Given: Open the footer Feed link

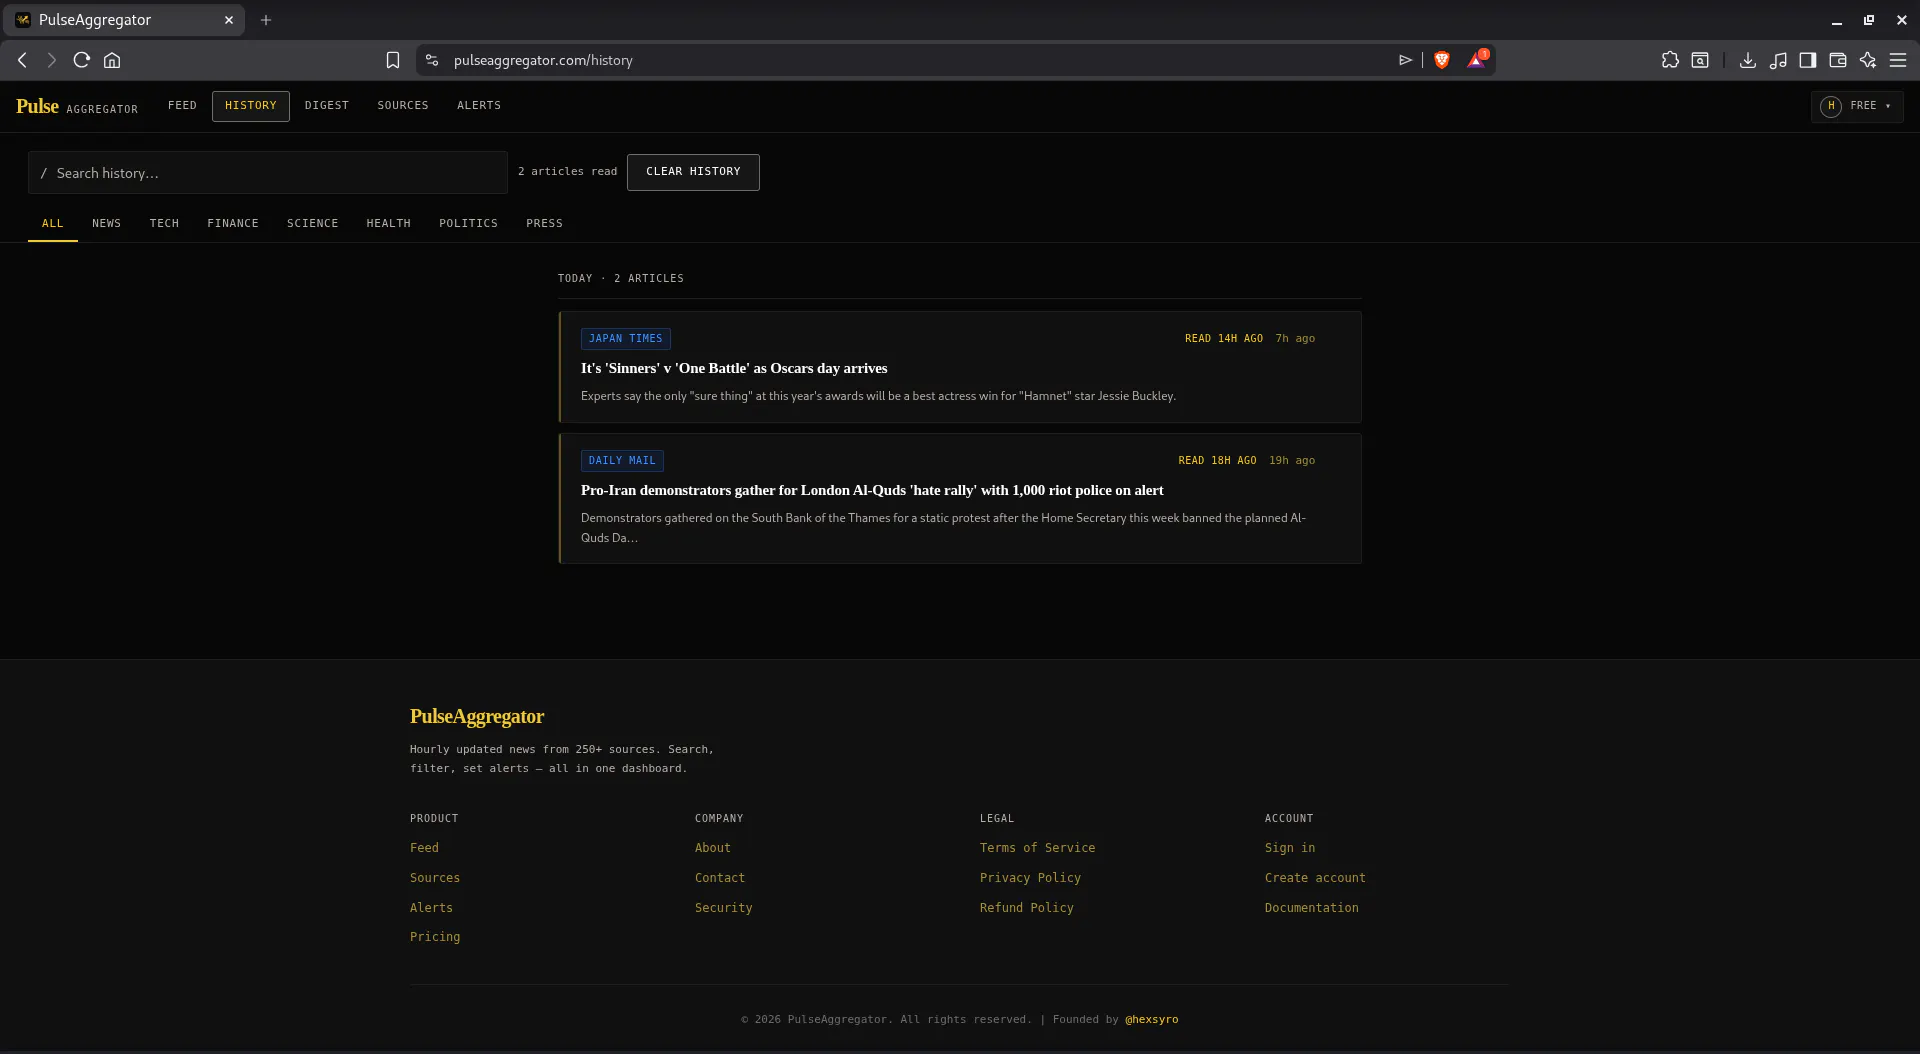Looking at the screenshot, I should (x=424, y=848).
